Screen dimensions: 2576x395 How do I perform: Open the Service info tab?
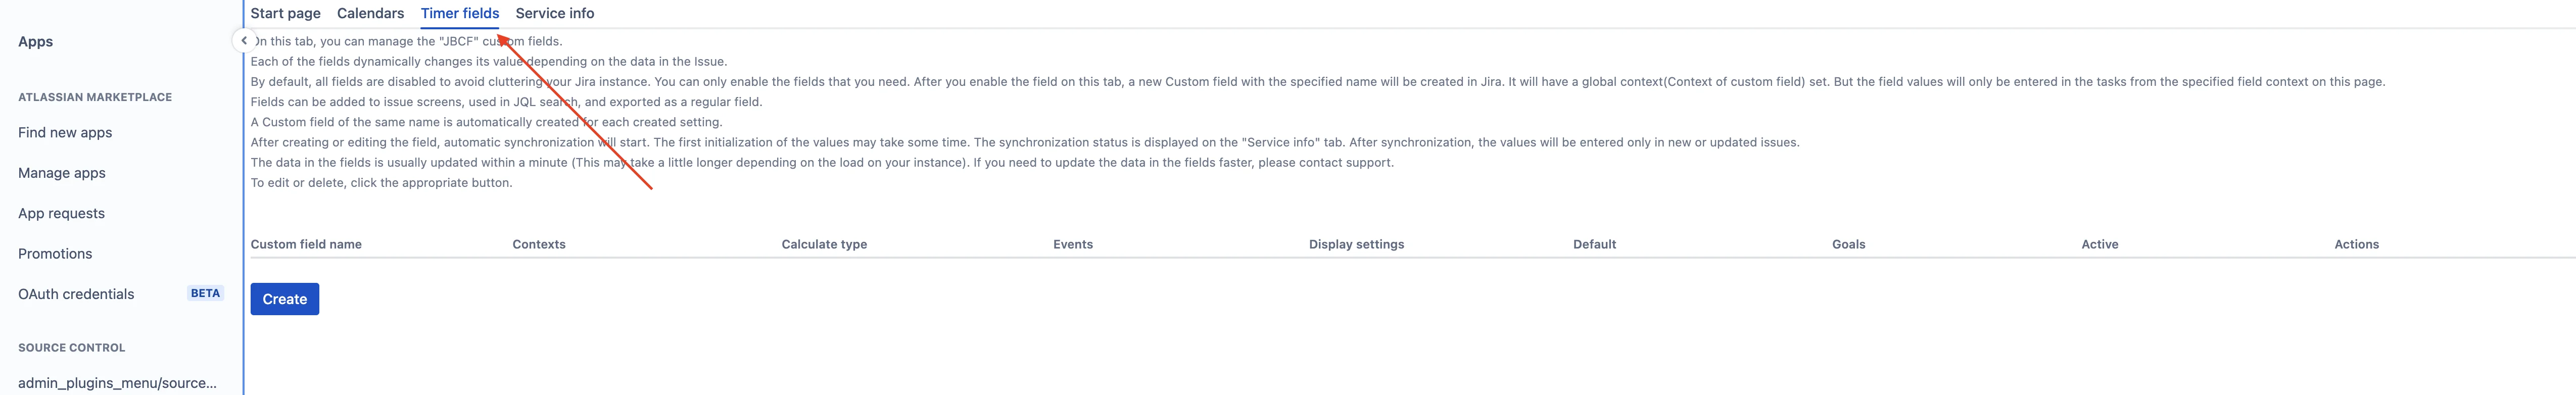pyautogui.click(x=554, y=13)
